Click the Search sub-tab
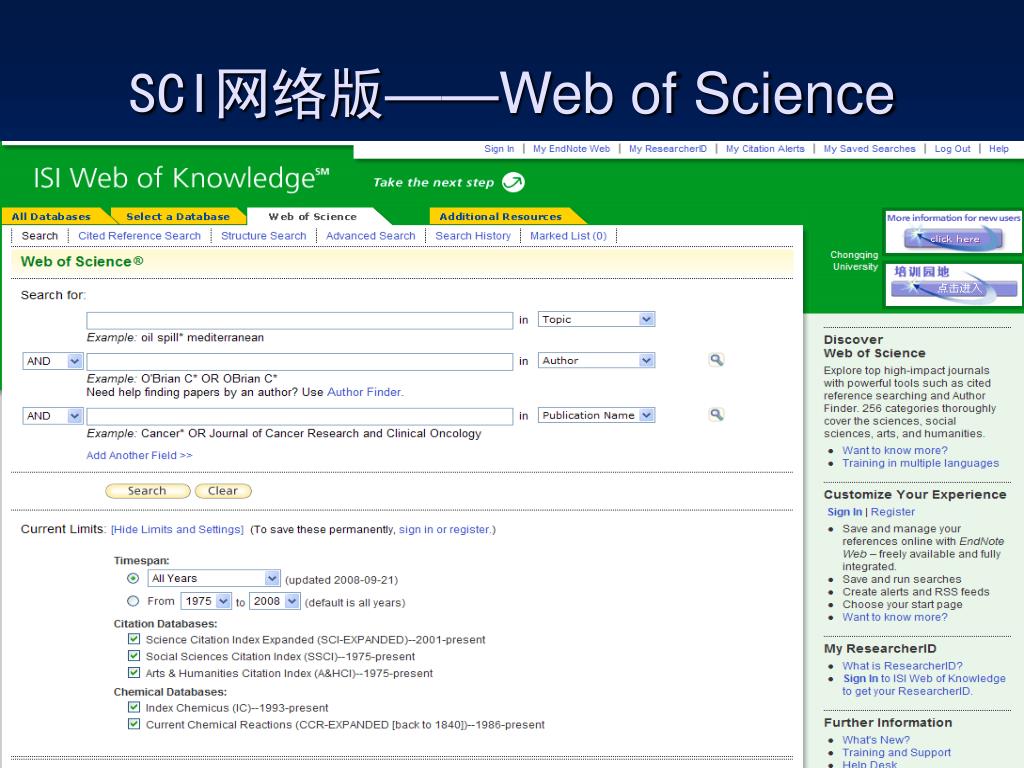 (40, 236)
